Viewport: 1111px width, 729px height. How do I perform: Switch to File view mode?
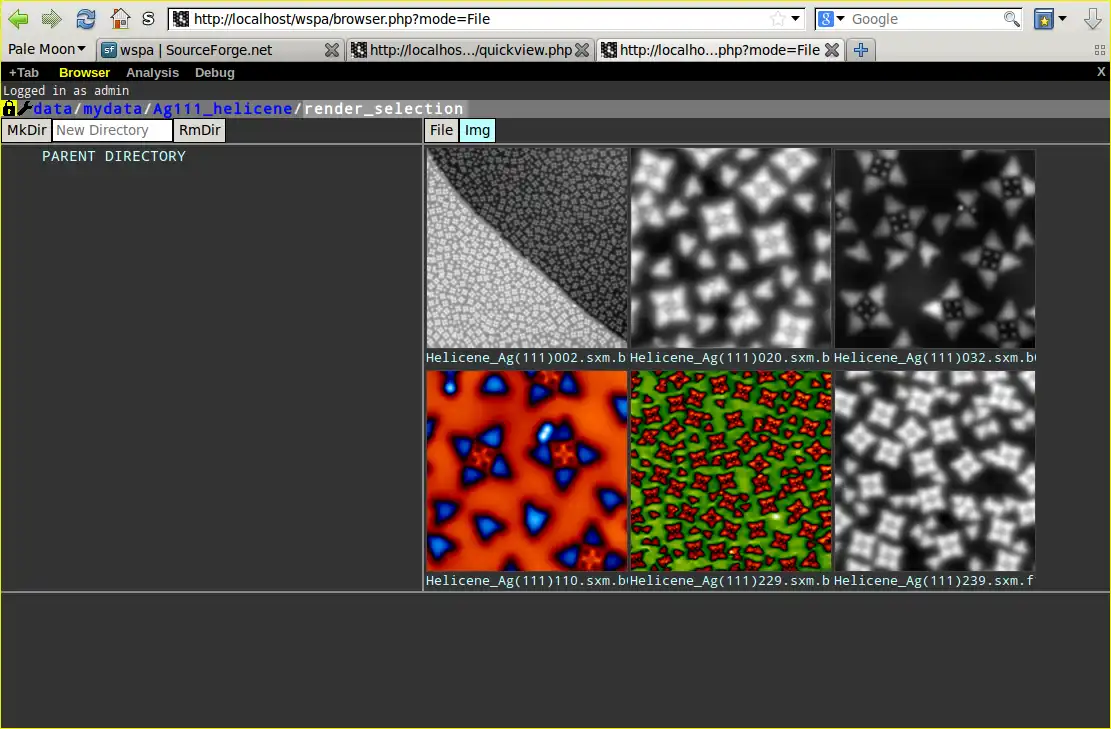pyautogui.click(x=441, y=130)
